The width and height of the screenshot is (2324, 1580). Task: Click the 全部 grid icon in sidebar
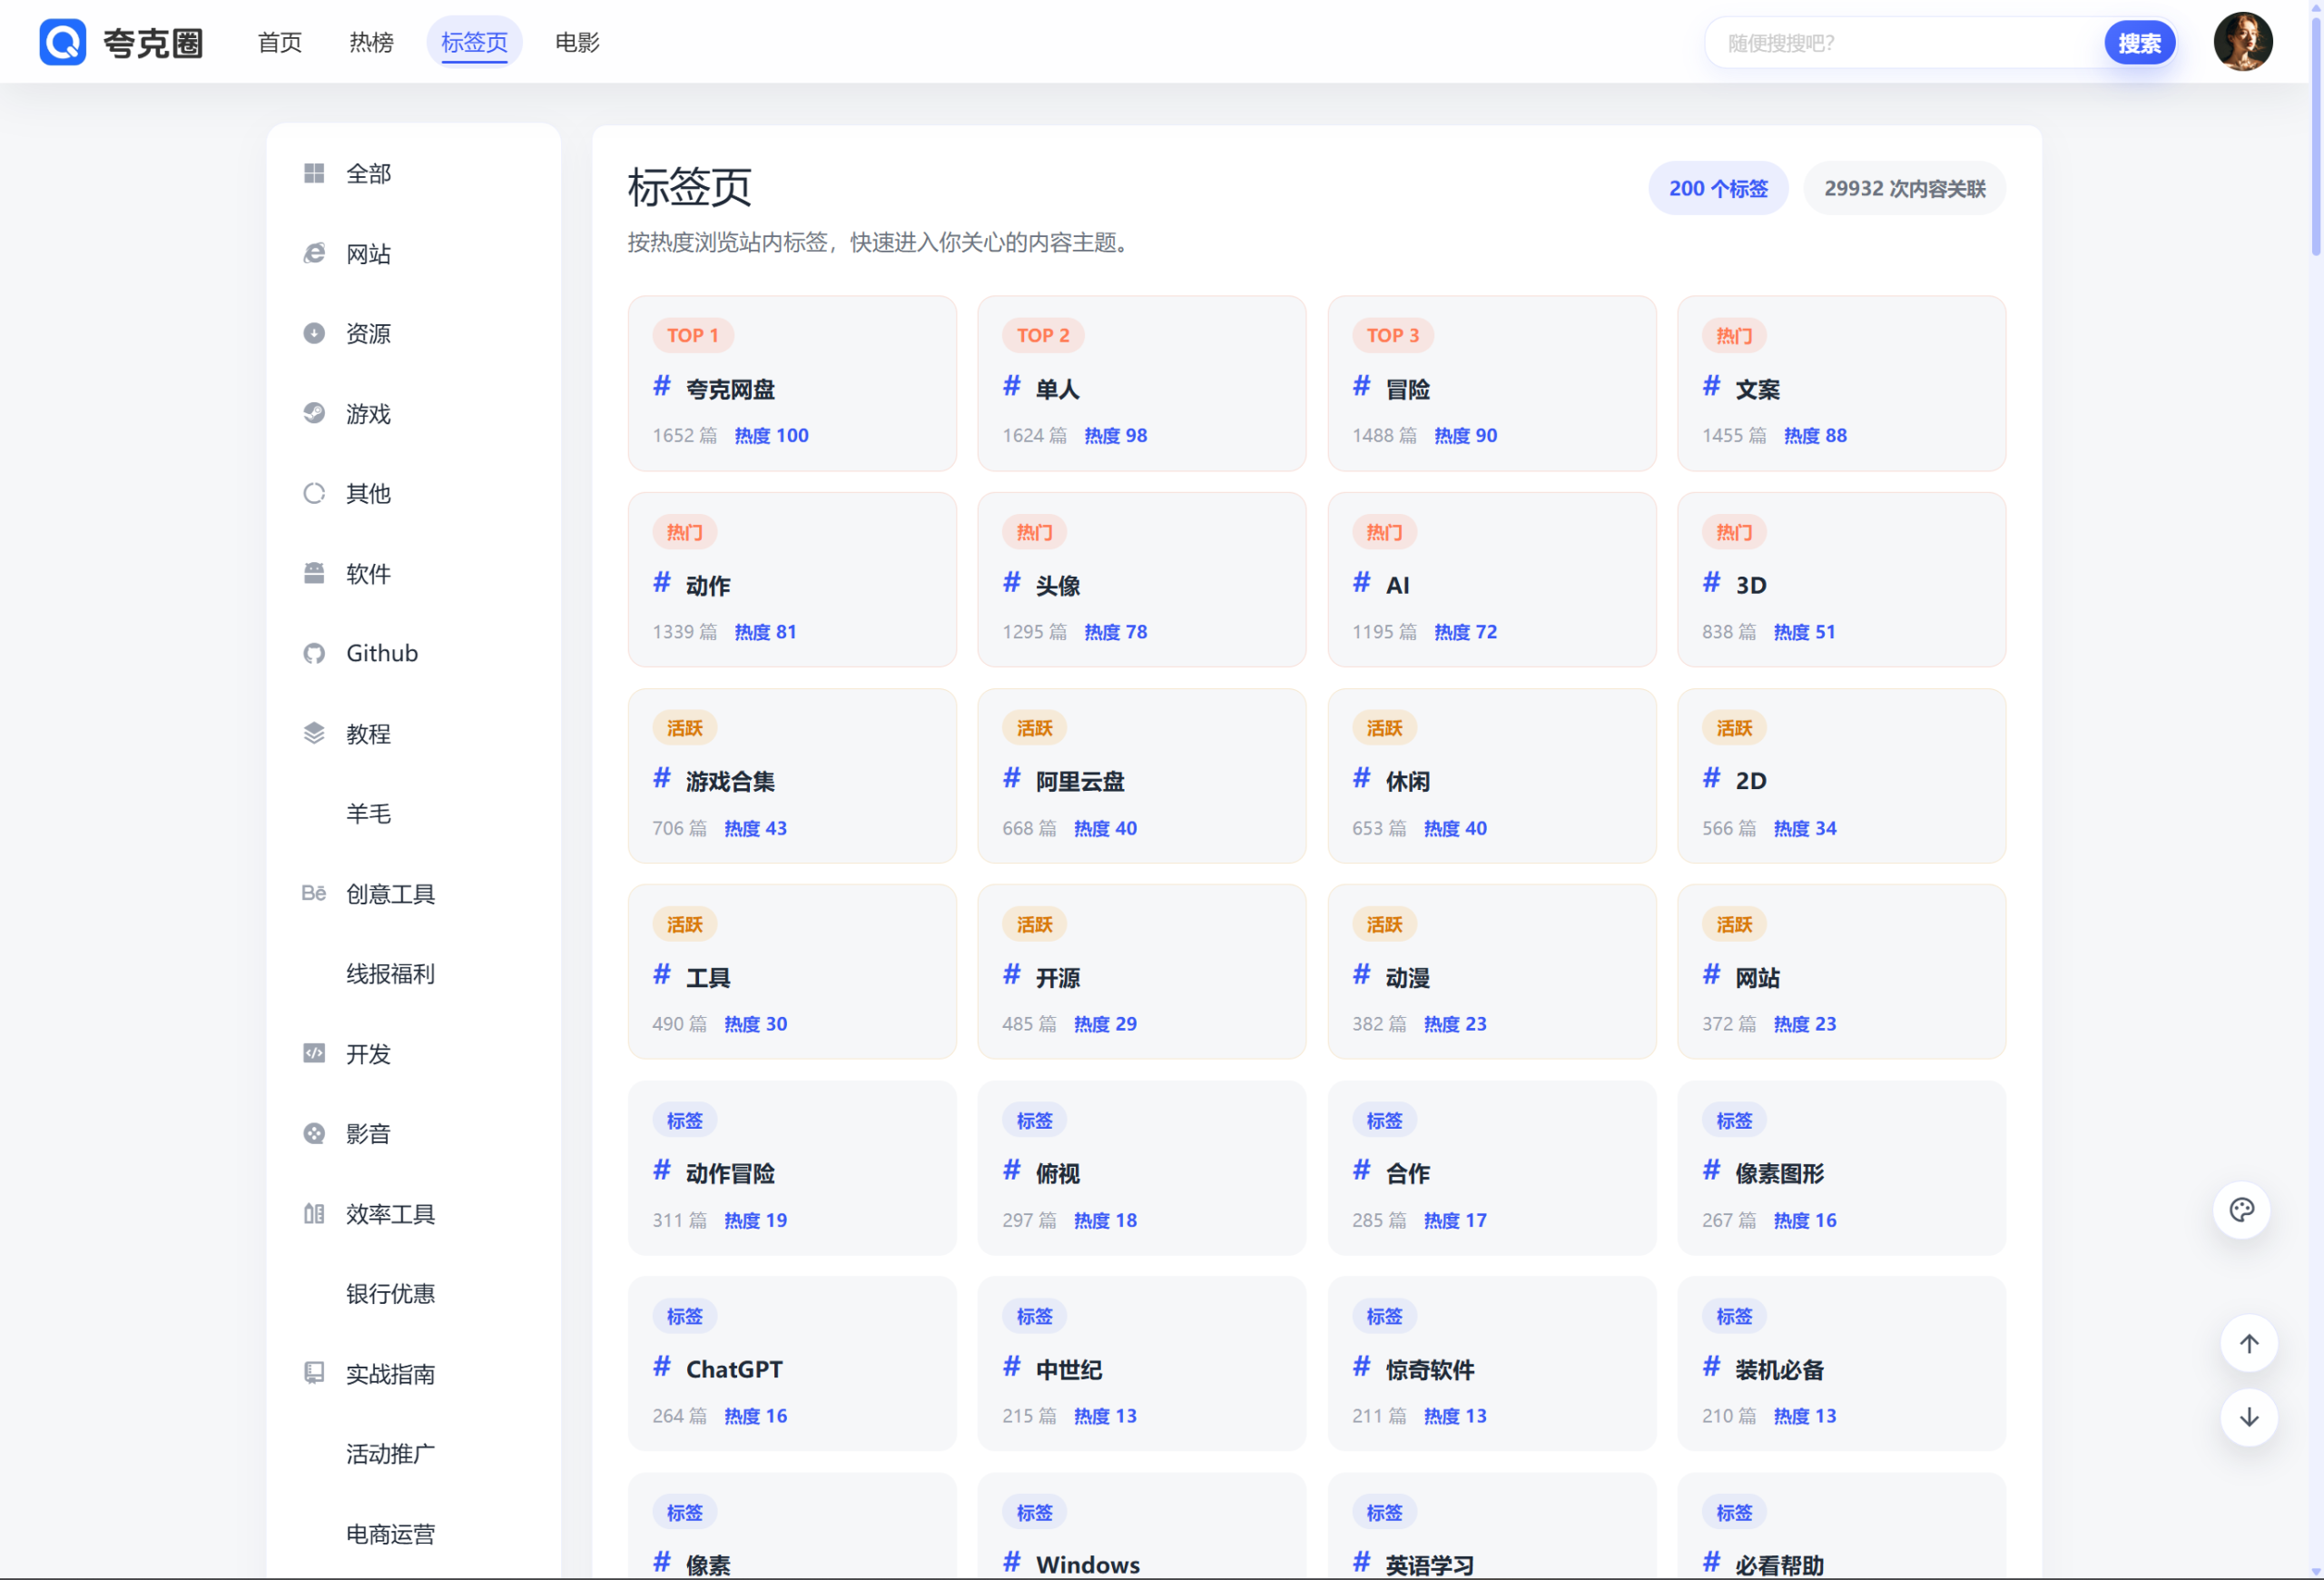coord(314,173)
